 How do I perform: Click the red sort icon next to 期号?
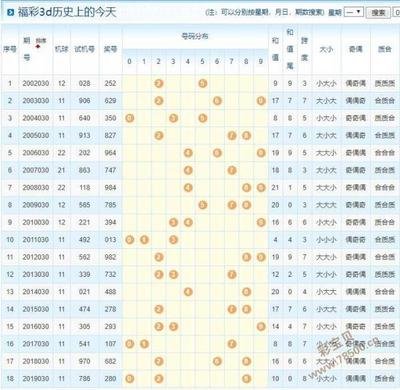[38, 46]
